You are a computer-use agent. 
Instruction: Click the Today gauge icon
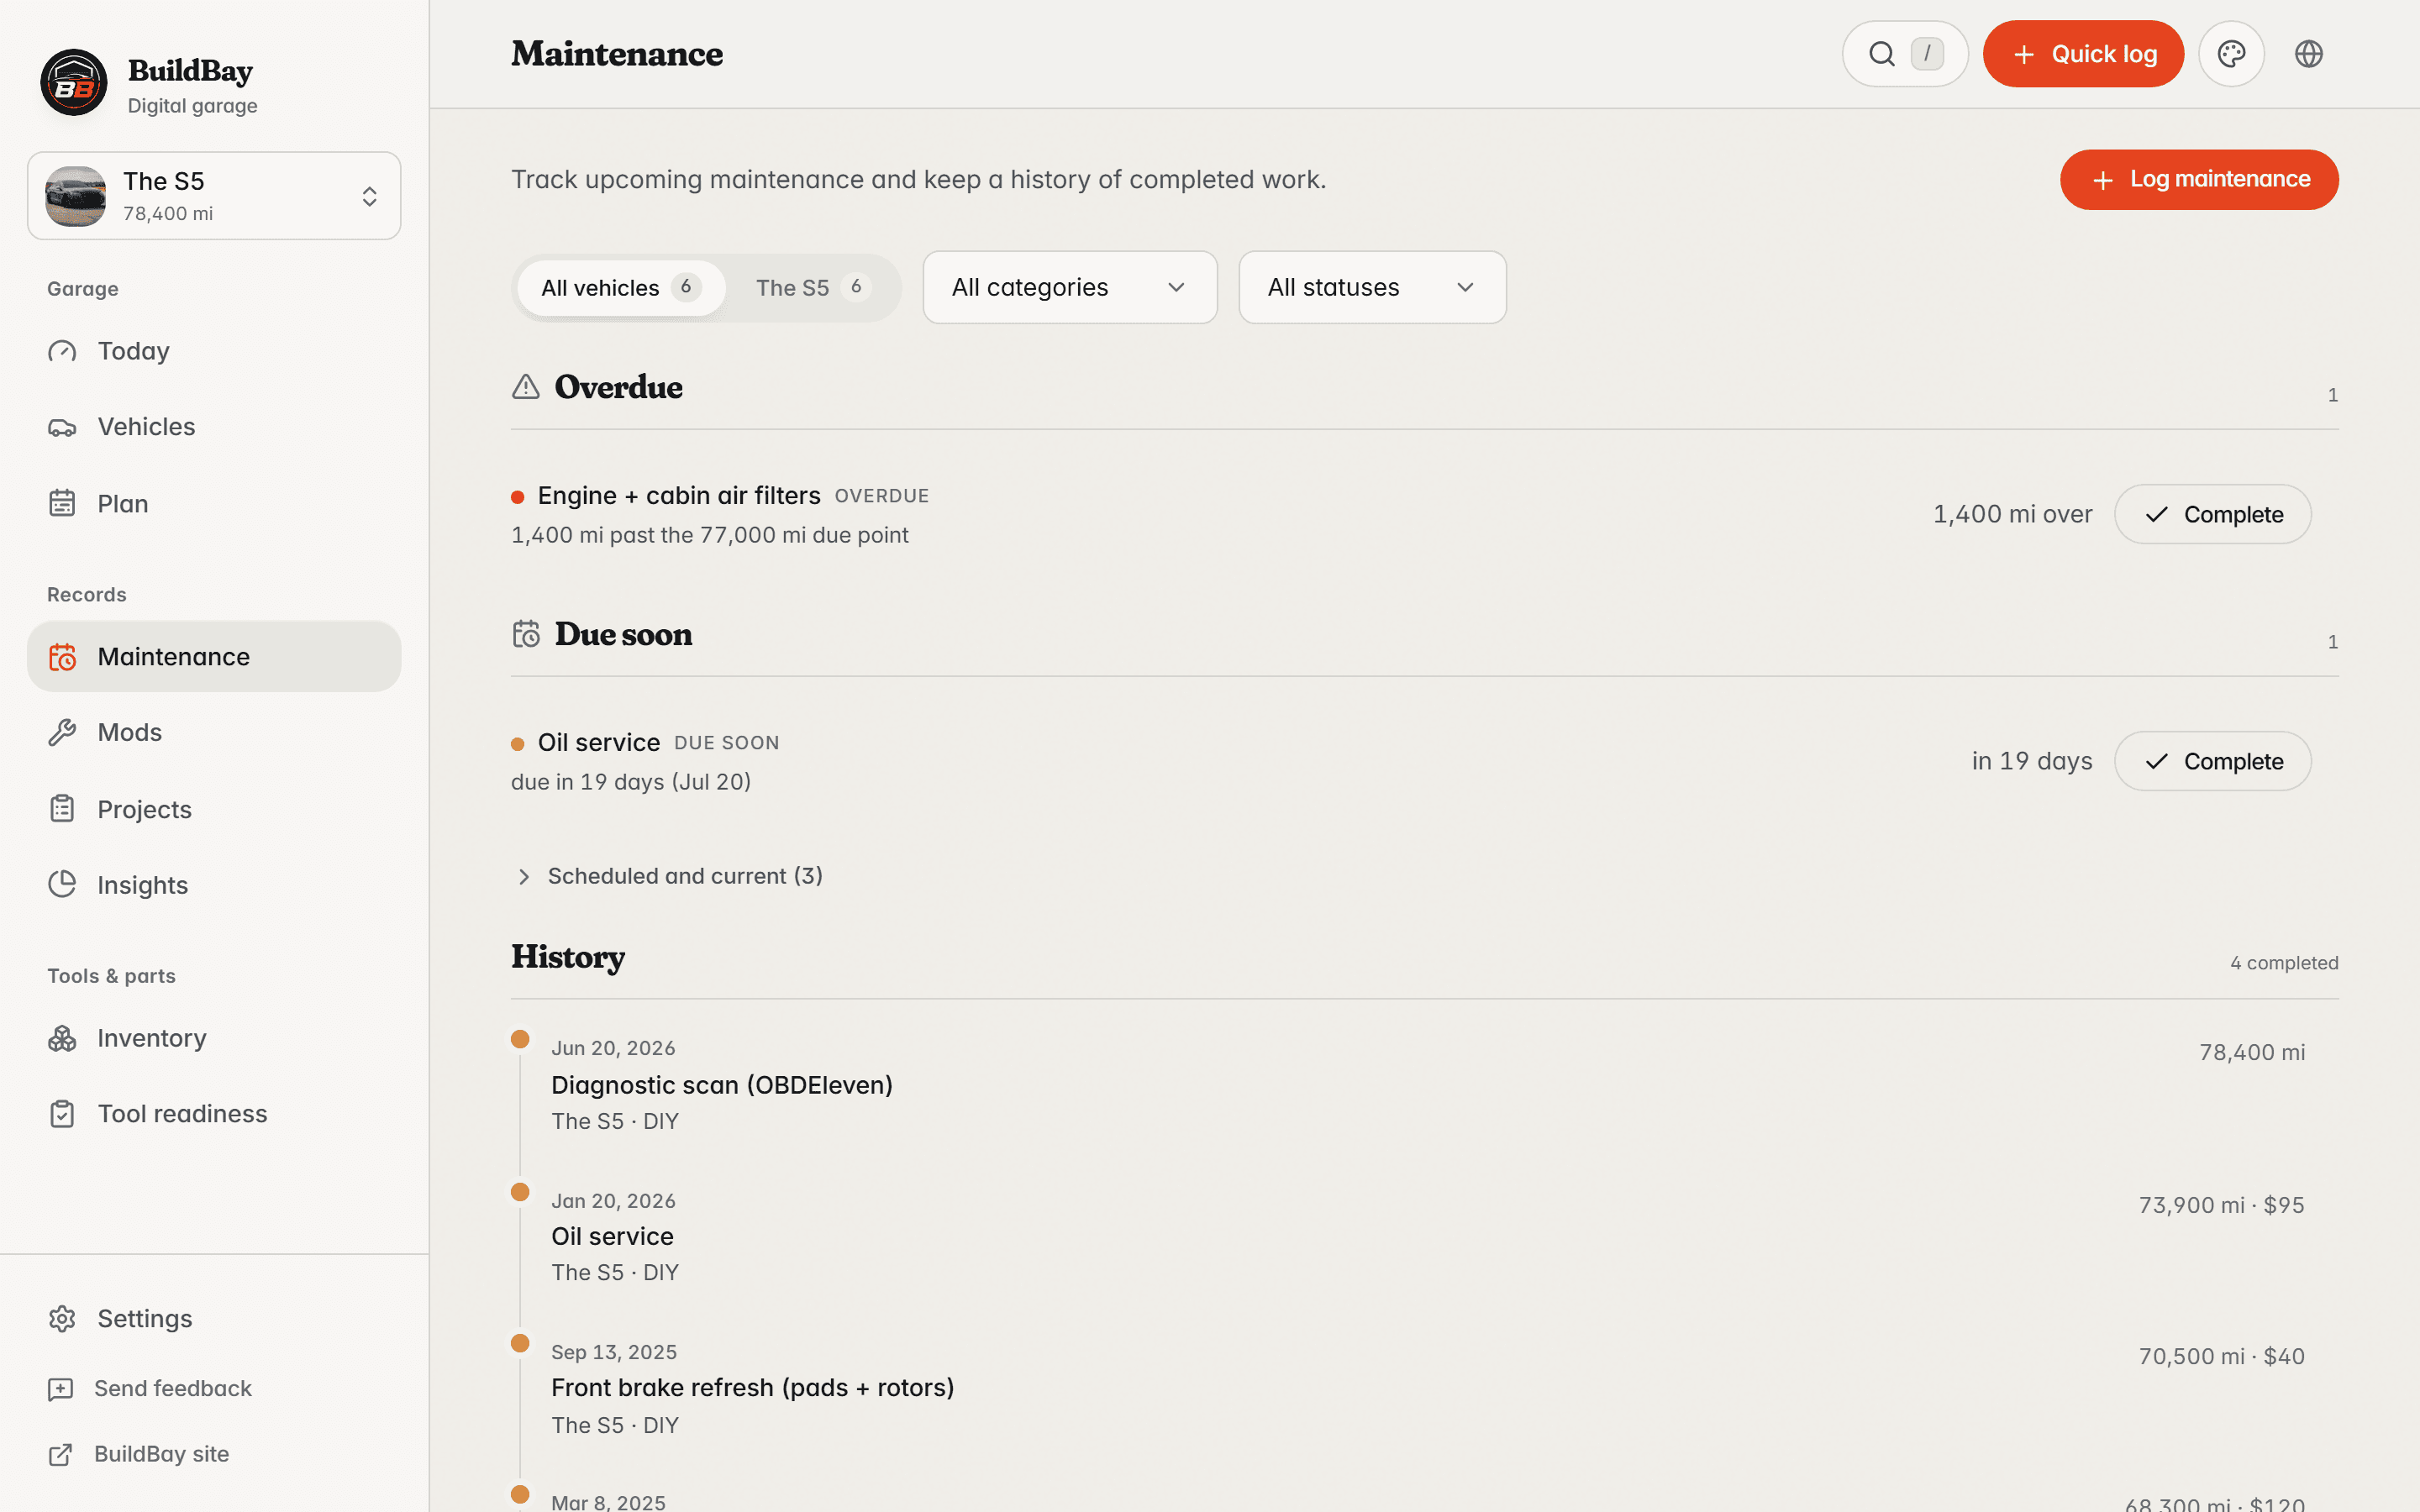(x=62, y=351)
